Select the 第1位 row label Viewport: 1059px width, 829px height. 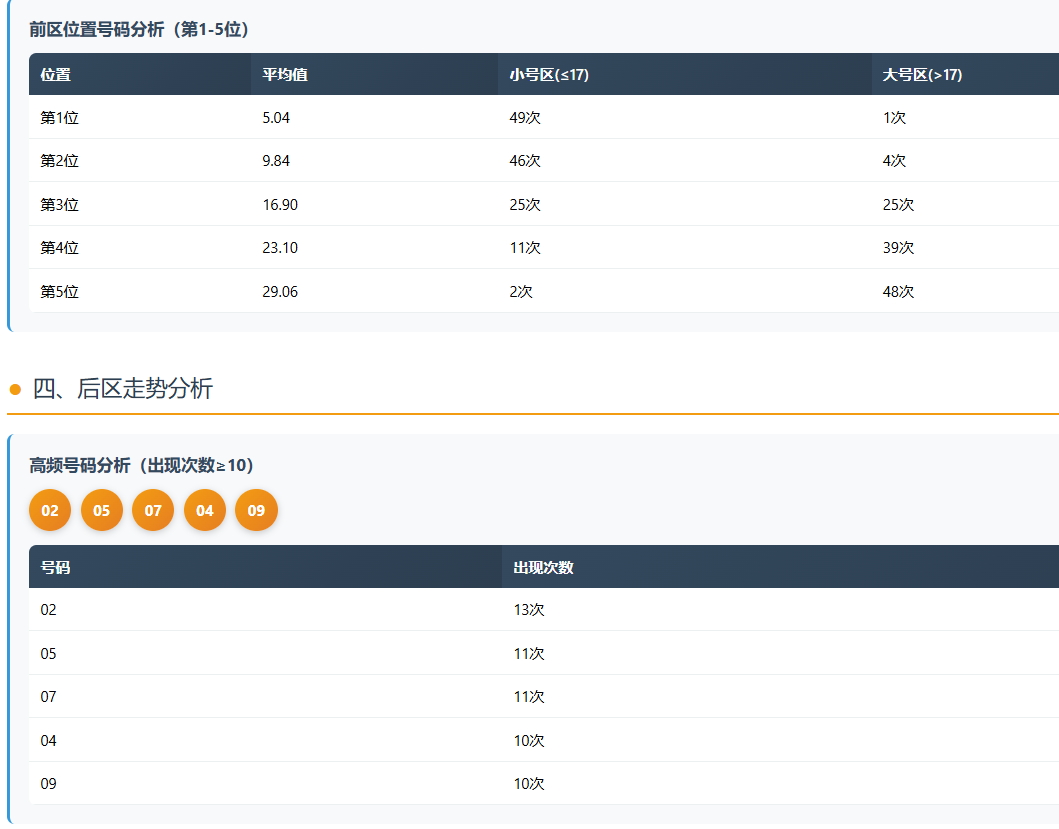point(60,118)
